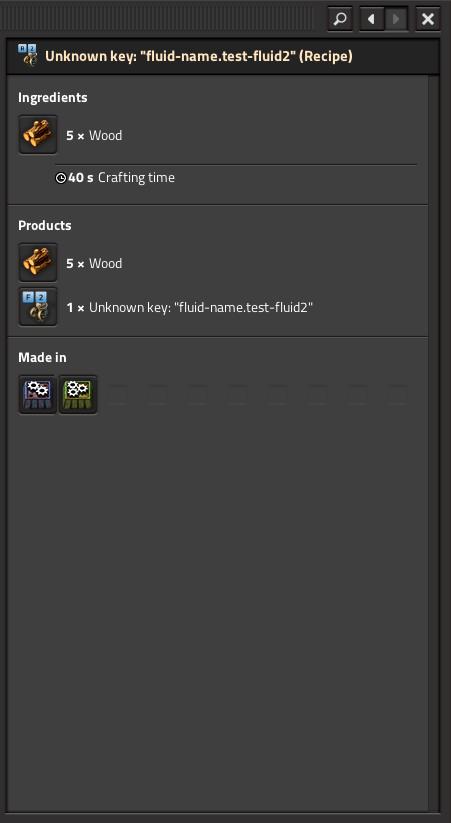Click the Wood icon under Ingredients
This screenshot has height=823, width=451.
coord(38,135)
